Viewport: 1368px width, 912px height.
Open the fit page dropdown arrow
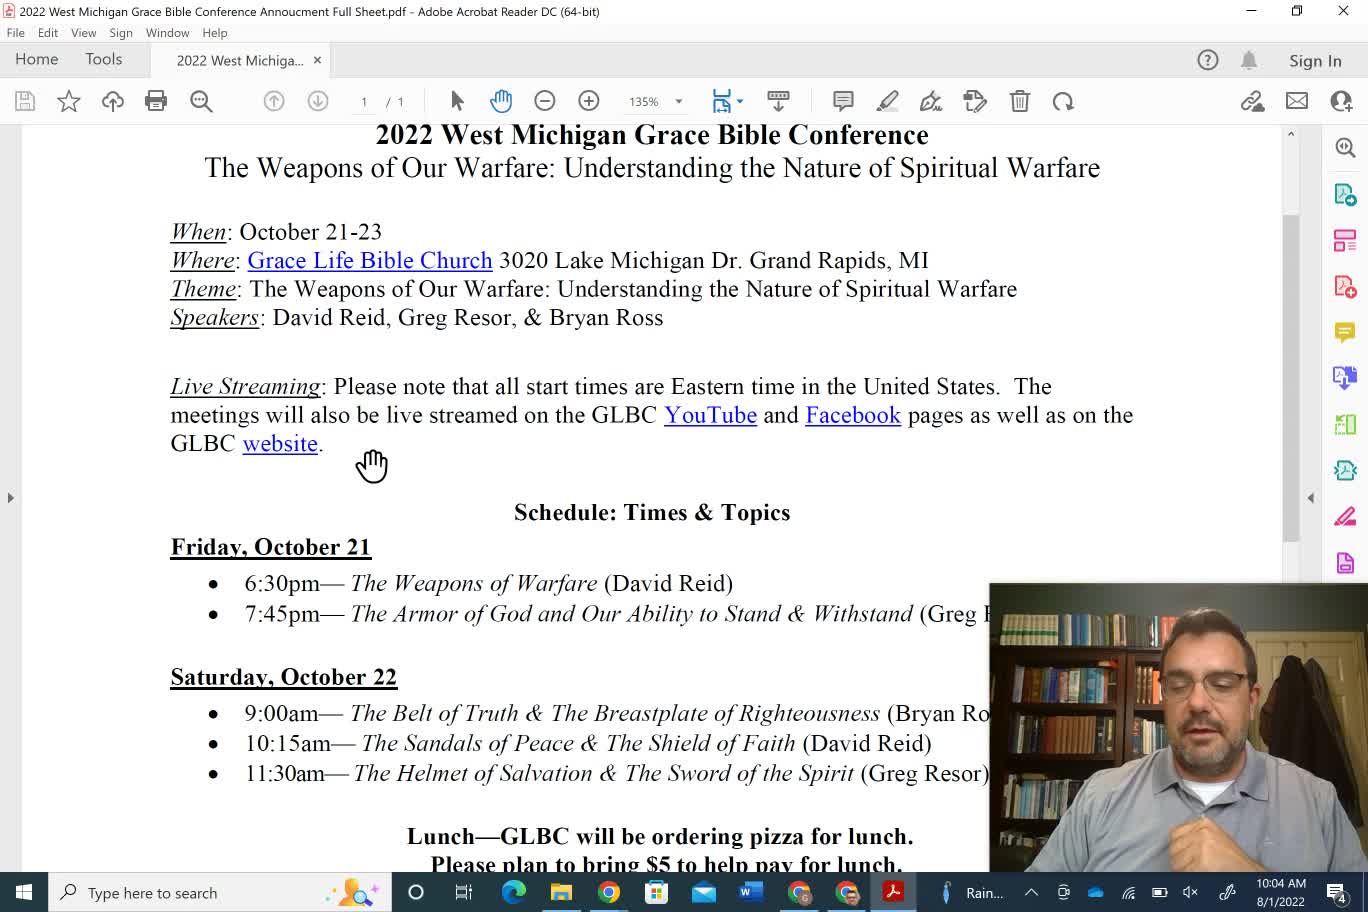point(740,101)
